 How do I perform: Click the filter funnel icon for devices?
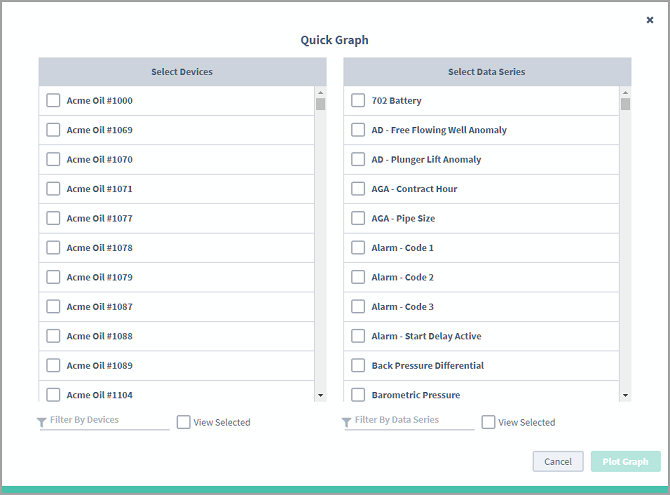click(x=41, y=422)
